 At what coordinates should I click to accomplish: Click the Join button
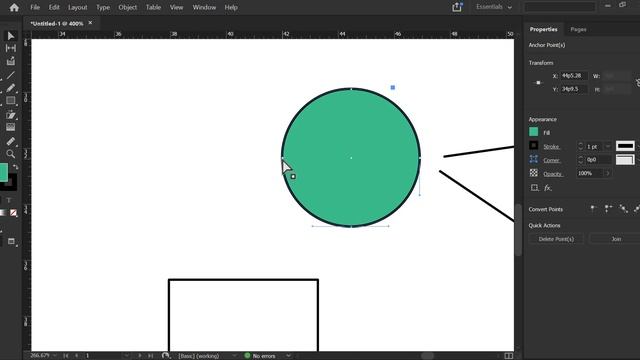point(616,239)
